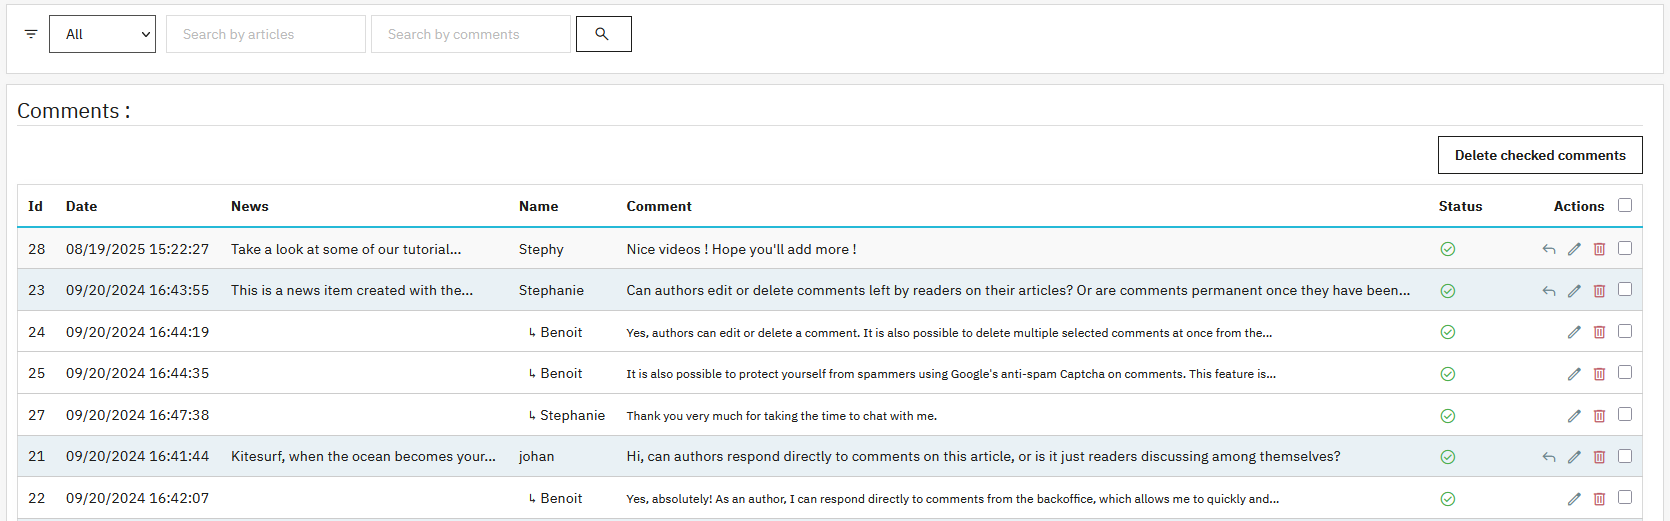The width and height of the screenshot is (1670, 521).
Task: Click date '09/20/2024 16:47:38'
Action: pos(138,415)
